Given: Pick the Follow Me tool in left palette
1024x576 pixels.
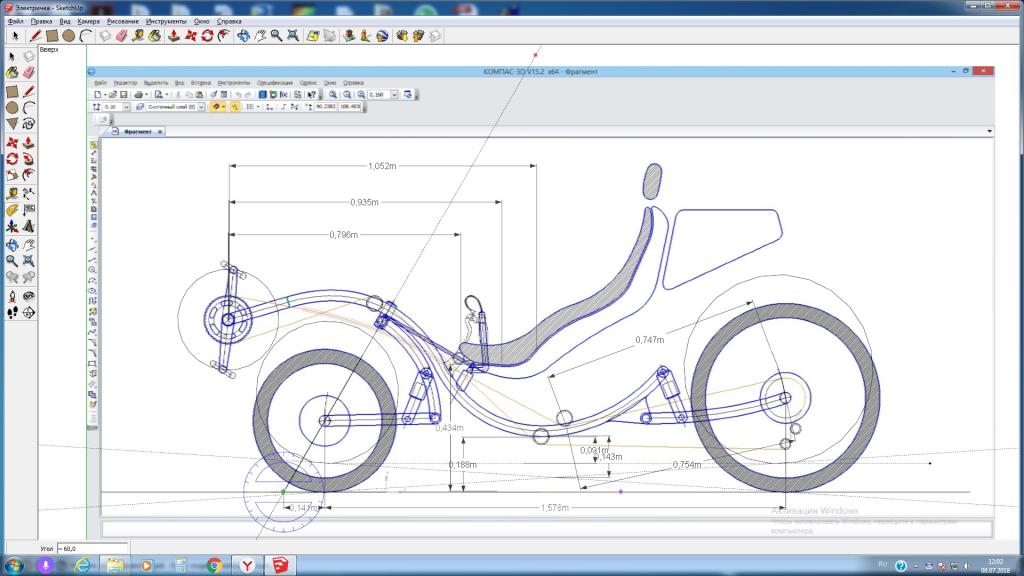Looking at the screenshot, I should click(28, 159).
